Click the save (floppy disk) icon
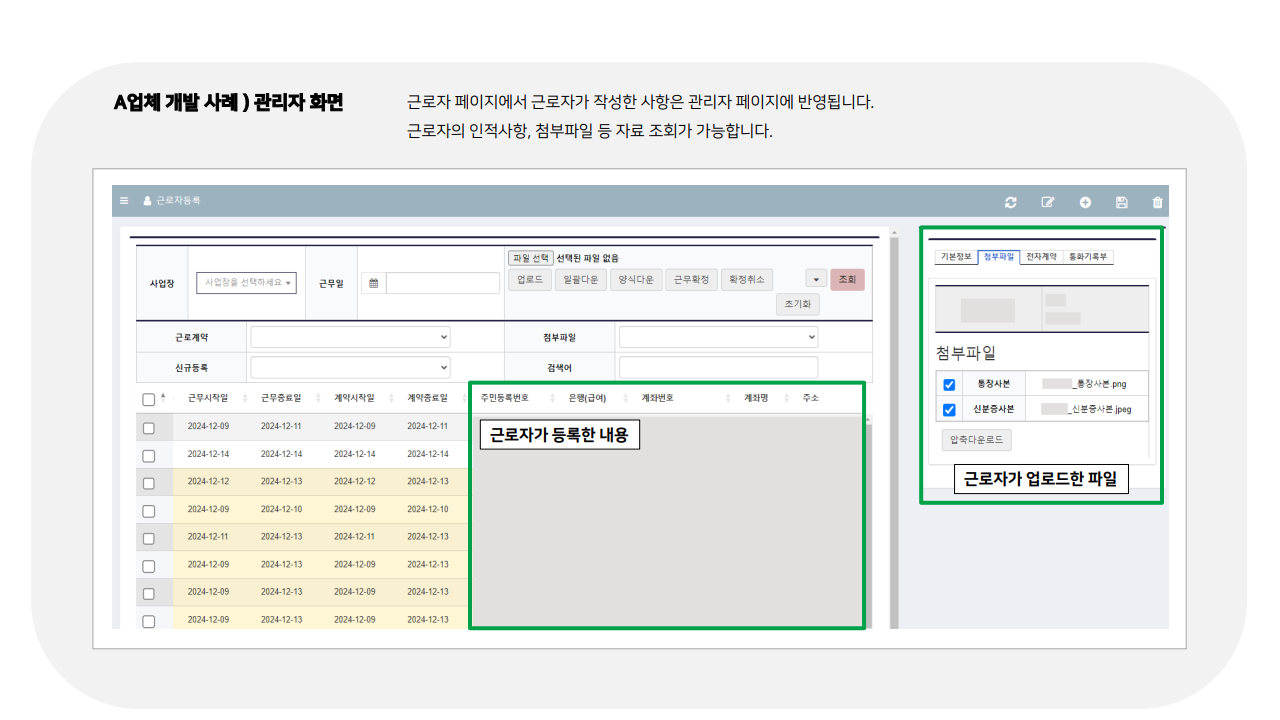 point(1121,202)
